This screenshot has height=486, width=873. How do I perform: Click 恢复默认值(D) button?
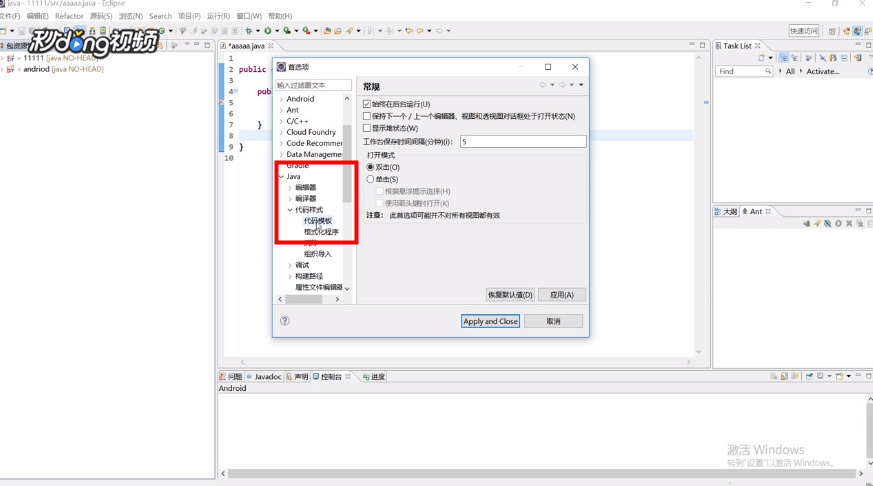coord(510,295)
